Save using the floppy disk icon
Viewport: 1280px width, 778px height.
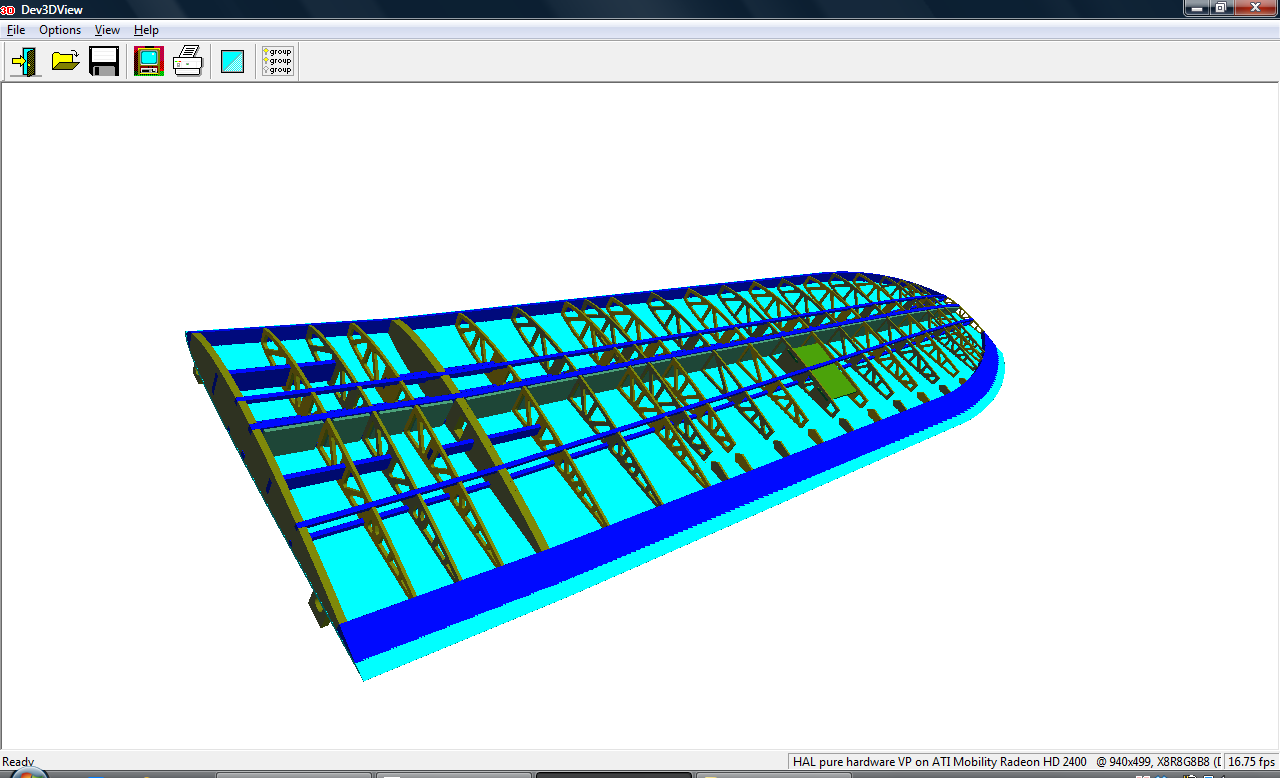tap(104, 62)
